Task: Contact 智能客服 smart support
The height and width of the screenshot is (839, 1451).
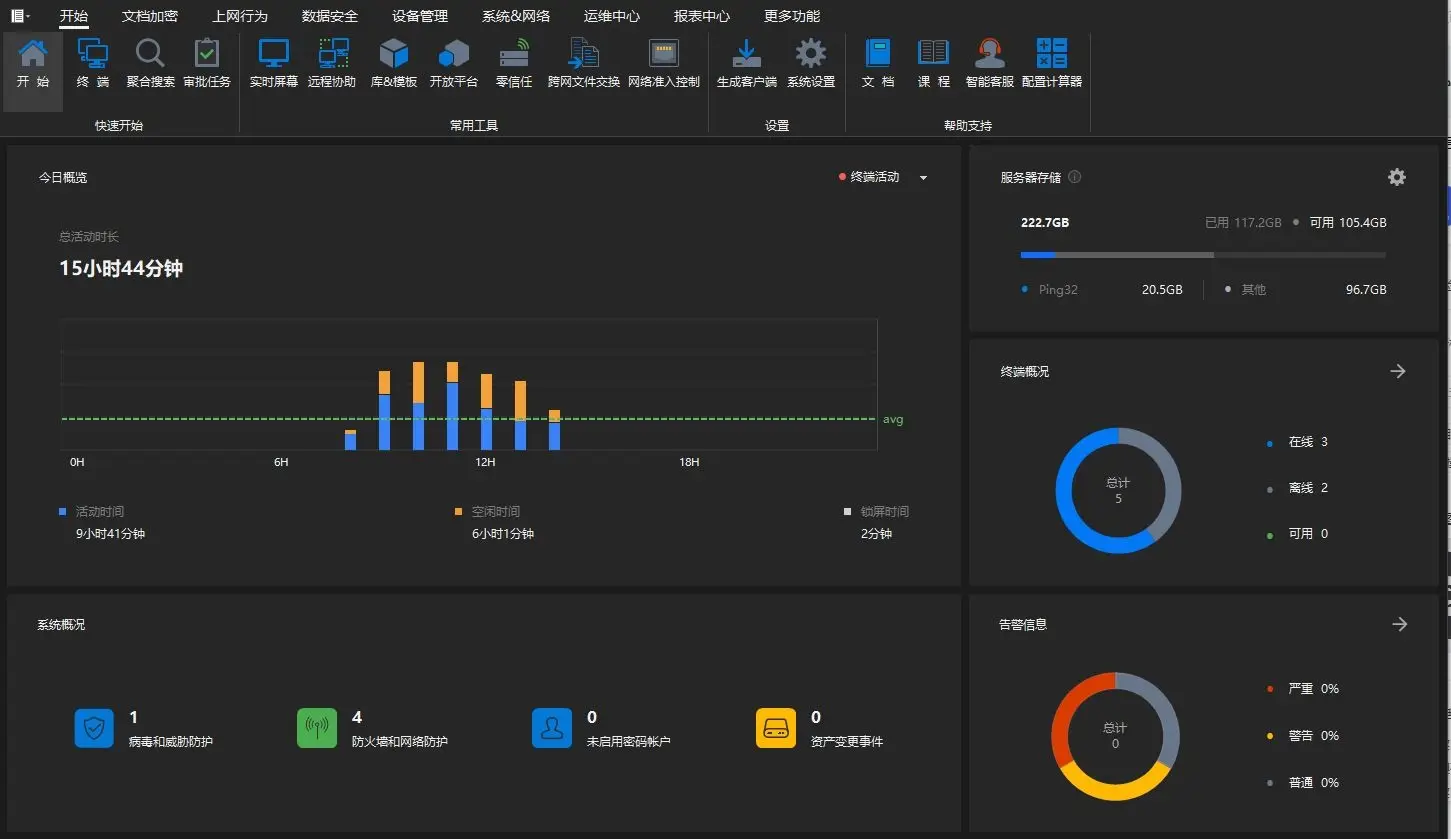Action: (x=989, y=63)
